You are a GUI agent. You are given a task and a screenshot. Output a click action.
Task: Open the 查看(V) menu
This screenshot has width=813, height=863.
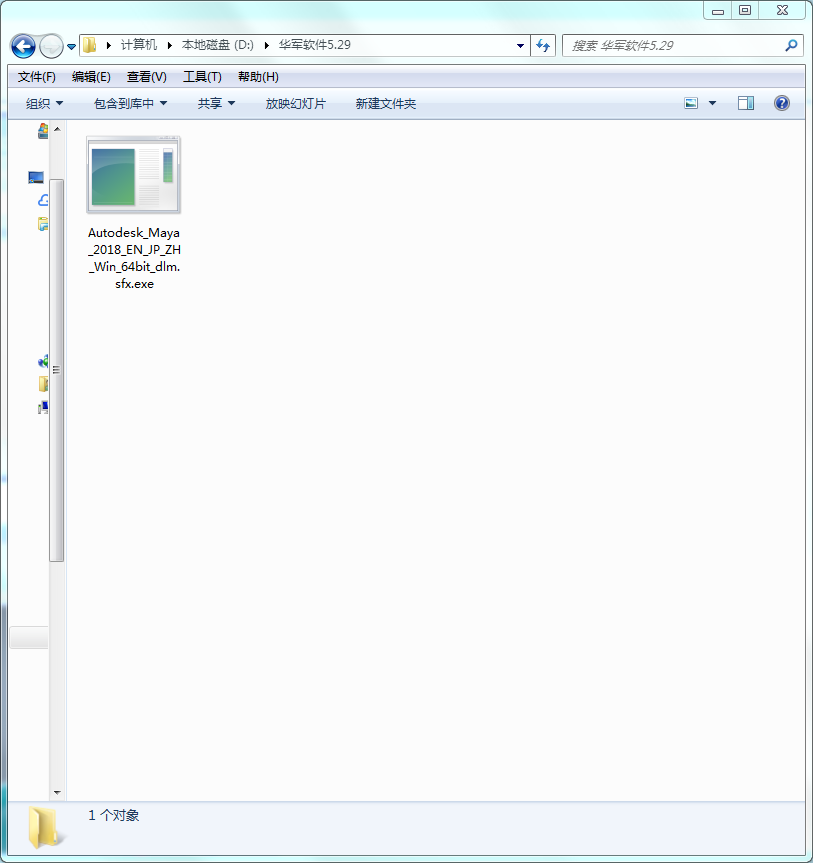(x=146, y=77)
